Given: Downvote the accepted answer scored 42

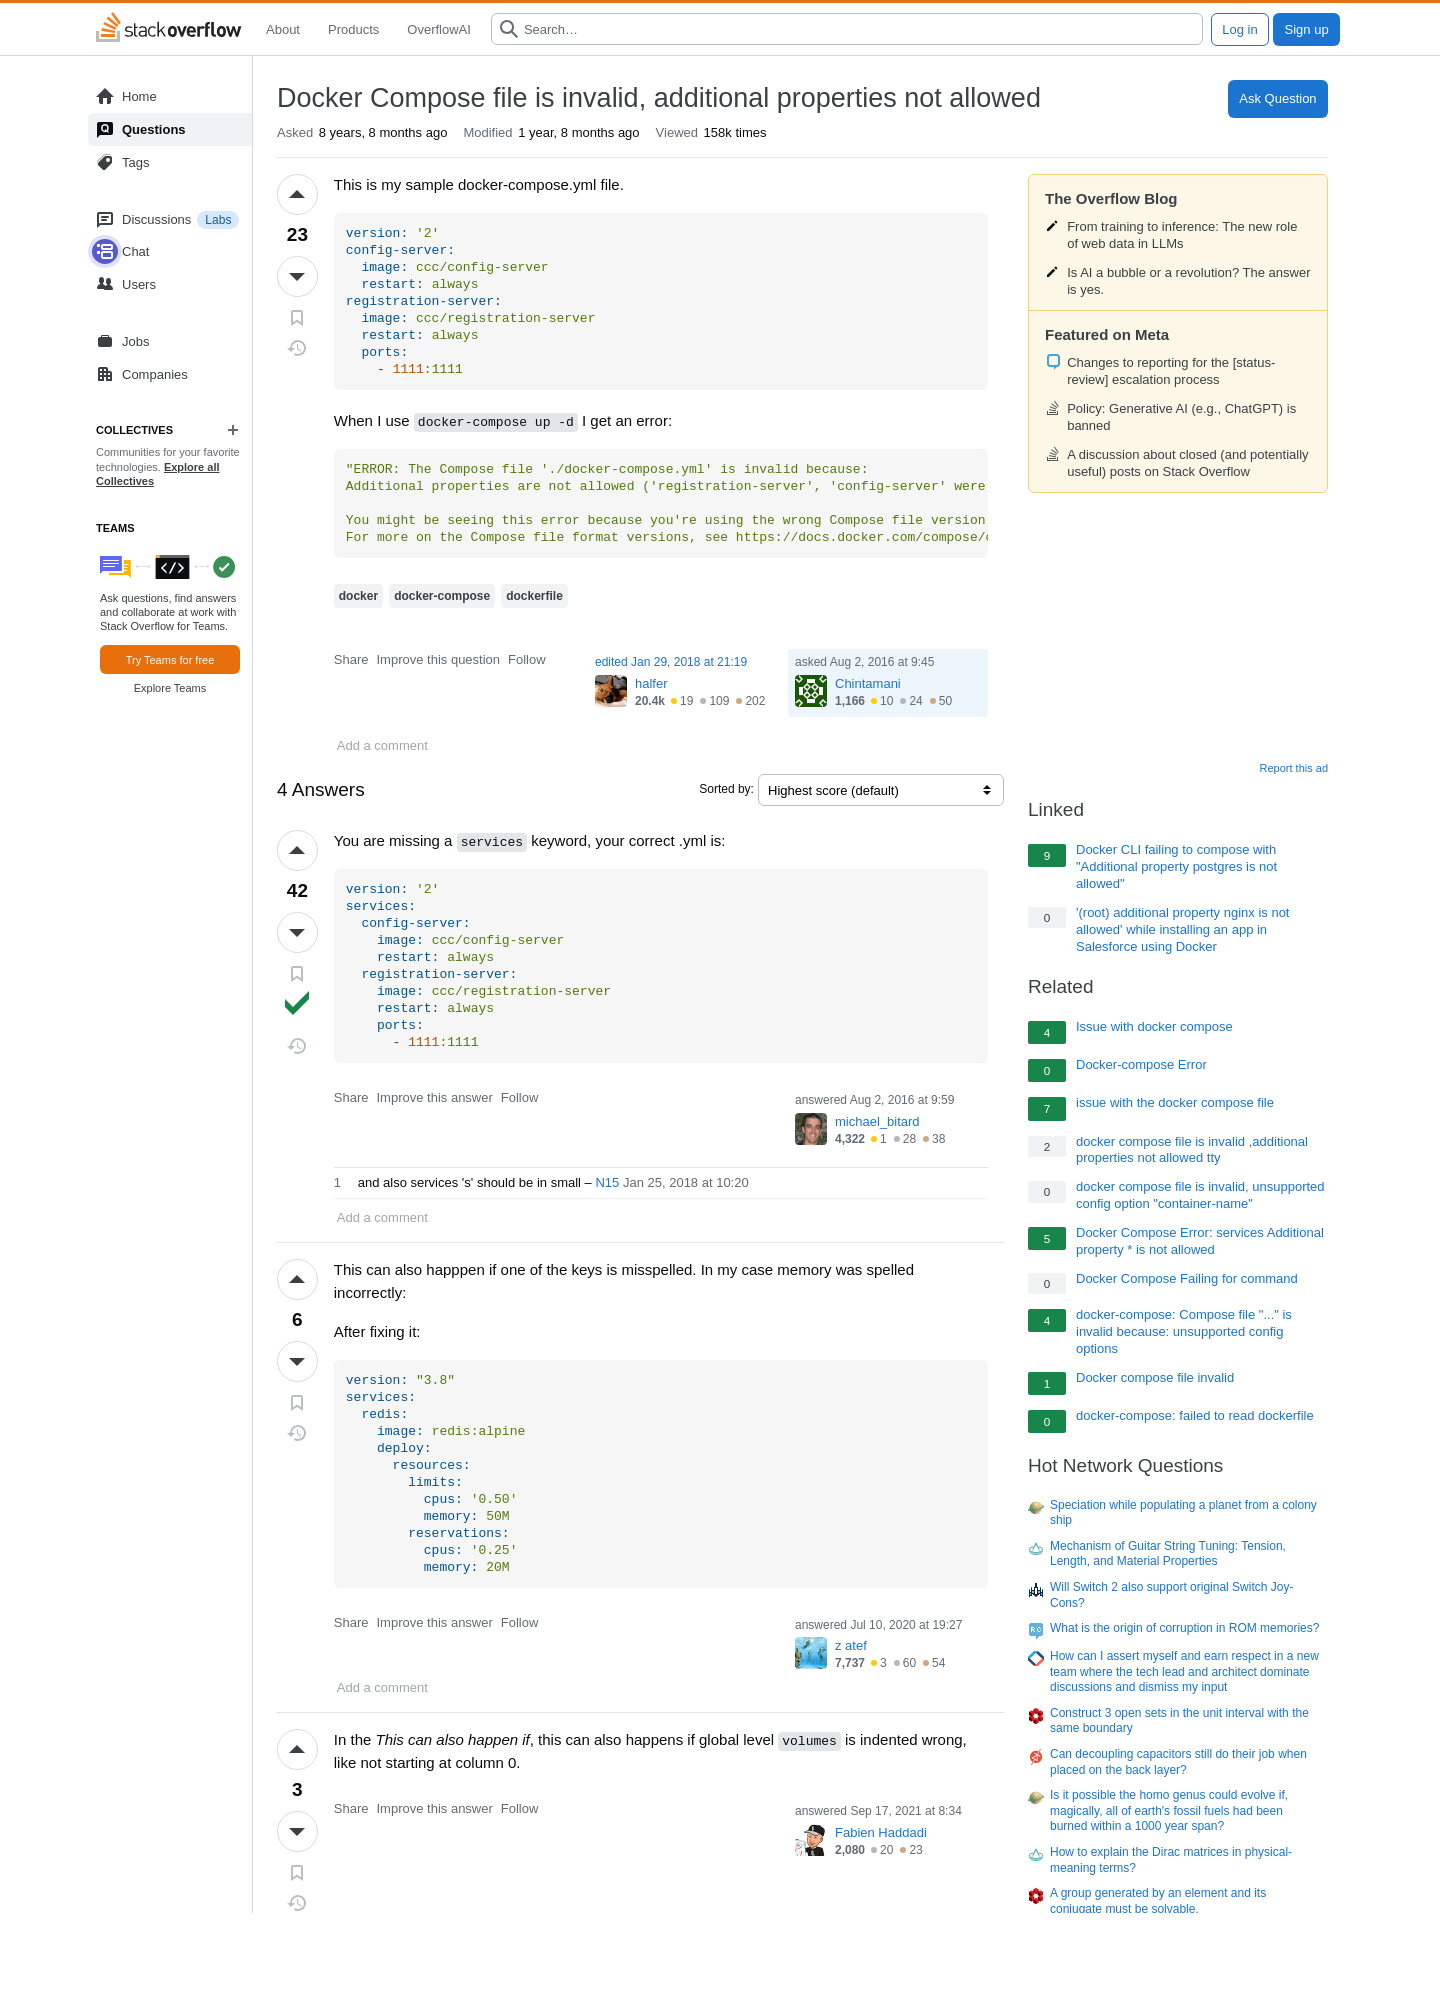Looking at the screenshot, I should pyautogui.click(x=297, y=932).
